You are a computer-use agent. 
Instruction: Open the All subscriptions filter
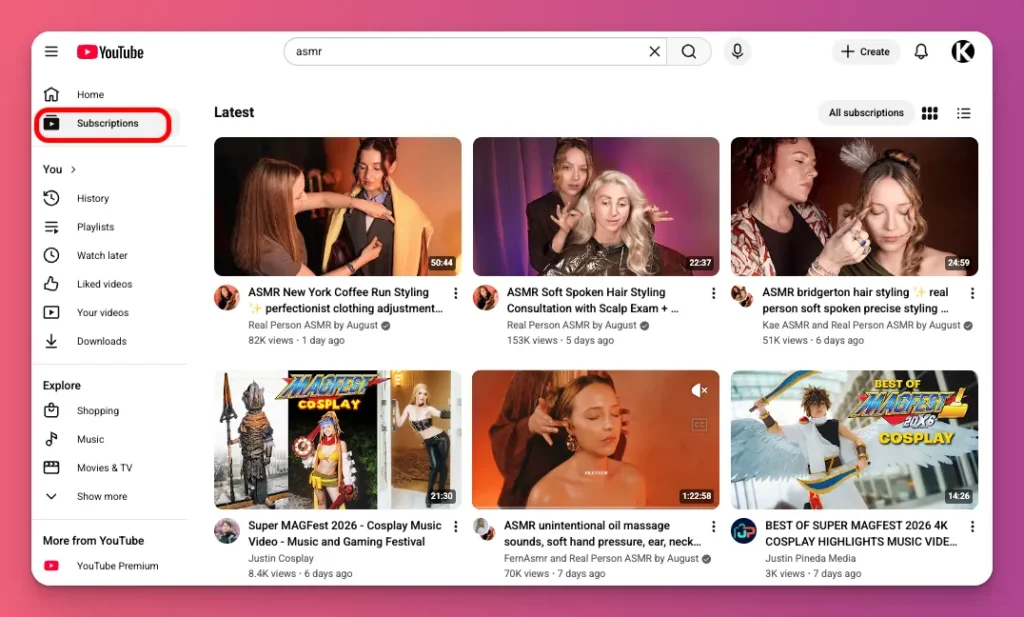pyautogui.click(x=865, y=113)
